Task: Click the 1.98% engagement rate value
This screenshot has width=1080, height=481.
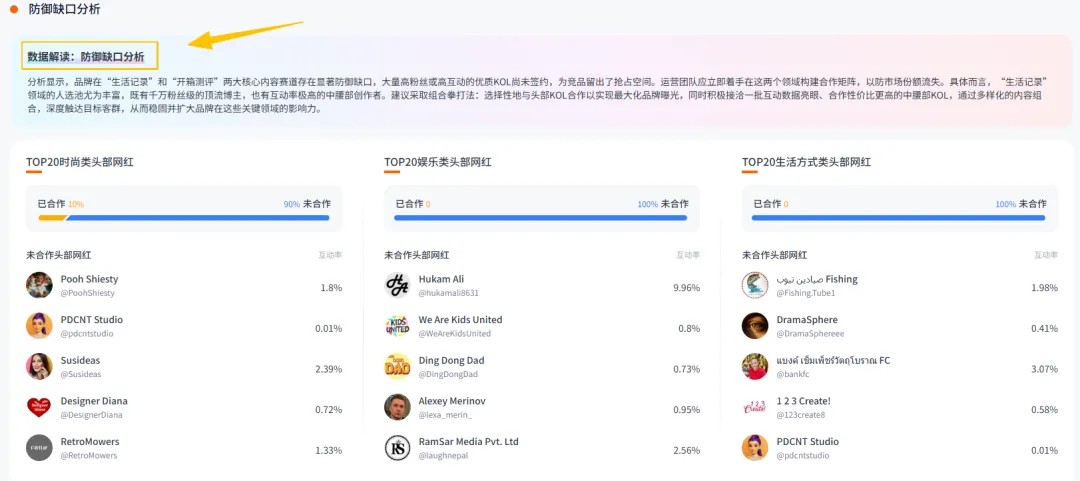Action: click(x=1044, y=287)
